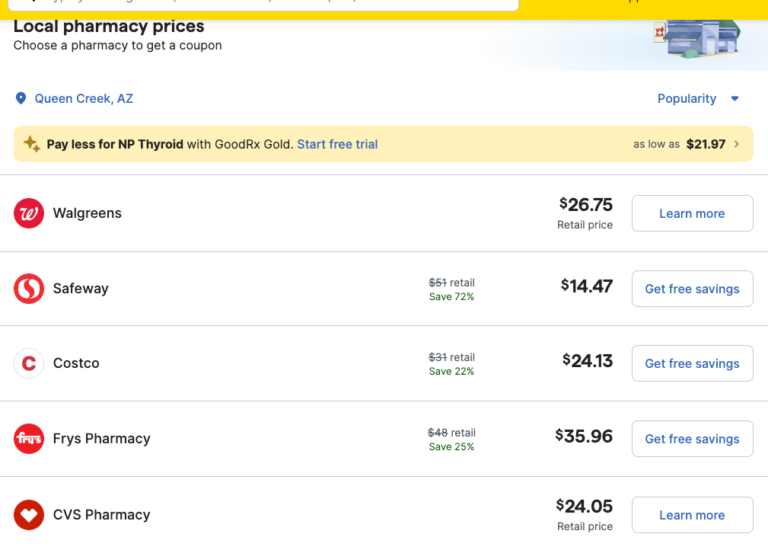Select the Safeway pharmacy name

coord(80,289)
